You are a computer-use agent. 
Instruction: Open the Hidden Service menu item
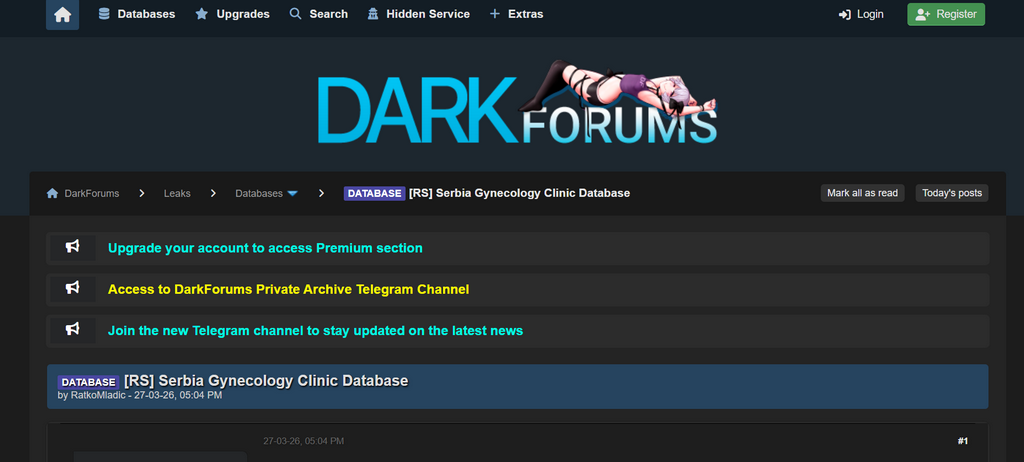tap(419, 14)
